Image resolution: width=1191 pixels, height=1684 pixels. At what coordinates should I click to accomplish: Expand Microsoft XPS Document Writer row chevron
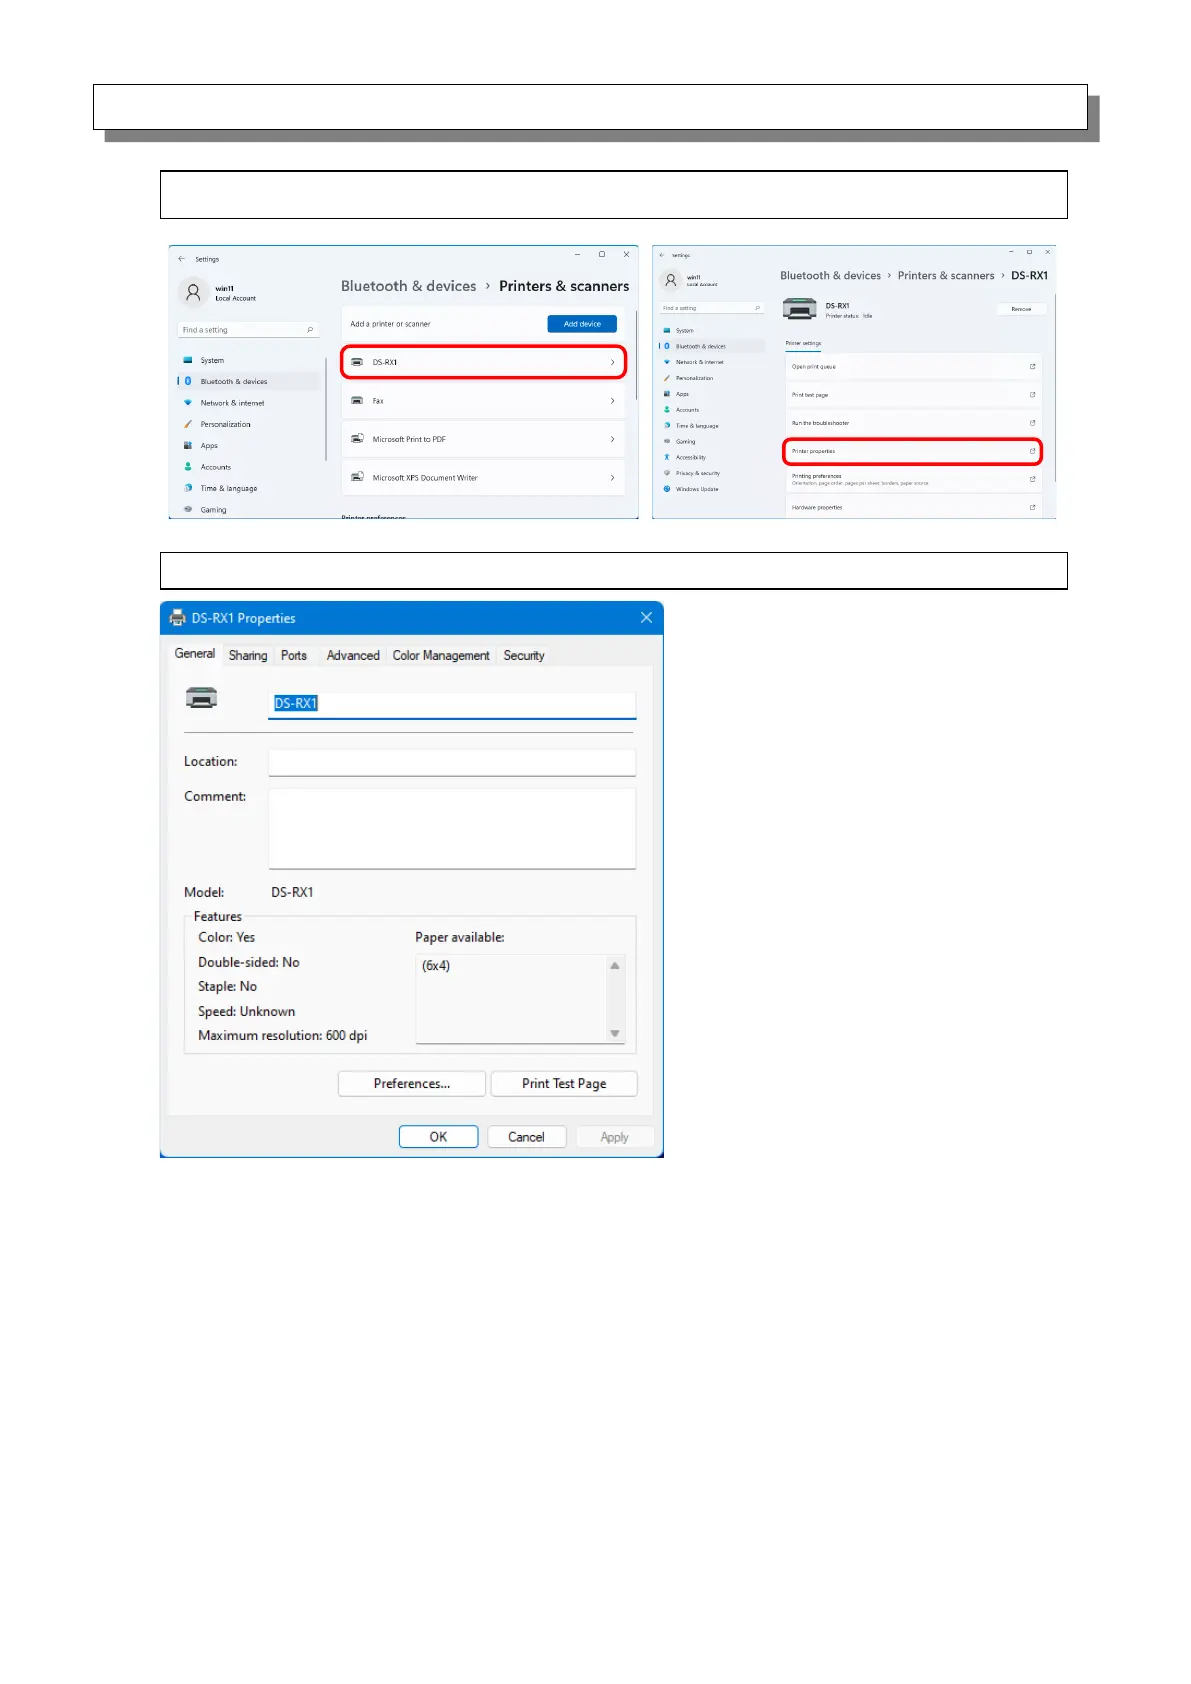[612, 478]
